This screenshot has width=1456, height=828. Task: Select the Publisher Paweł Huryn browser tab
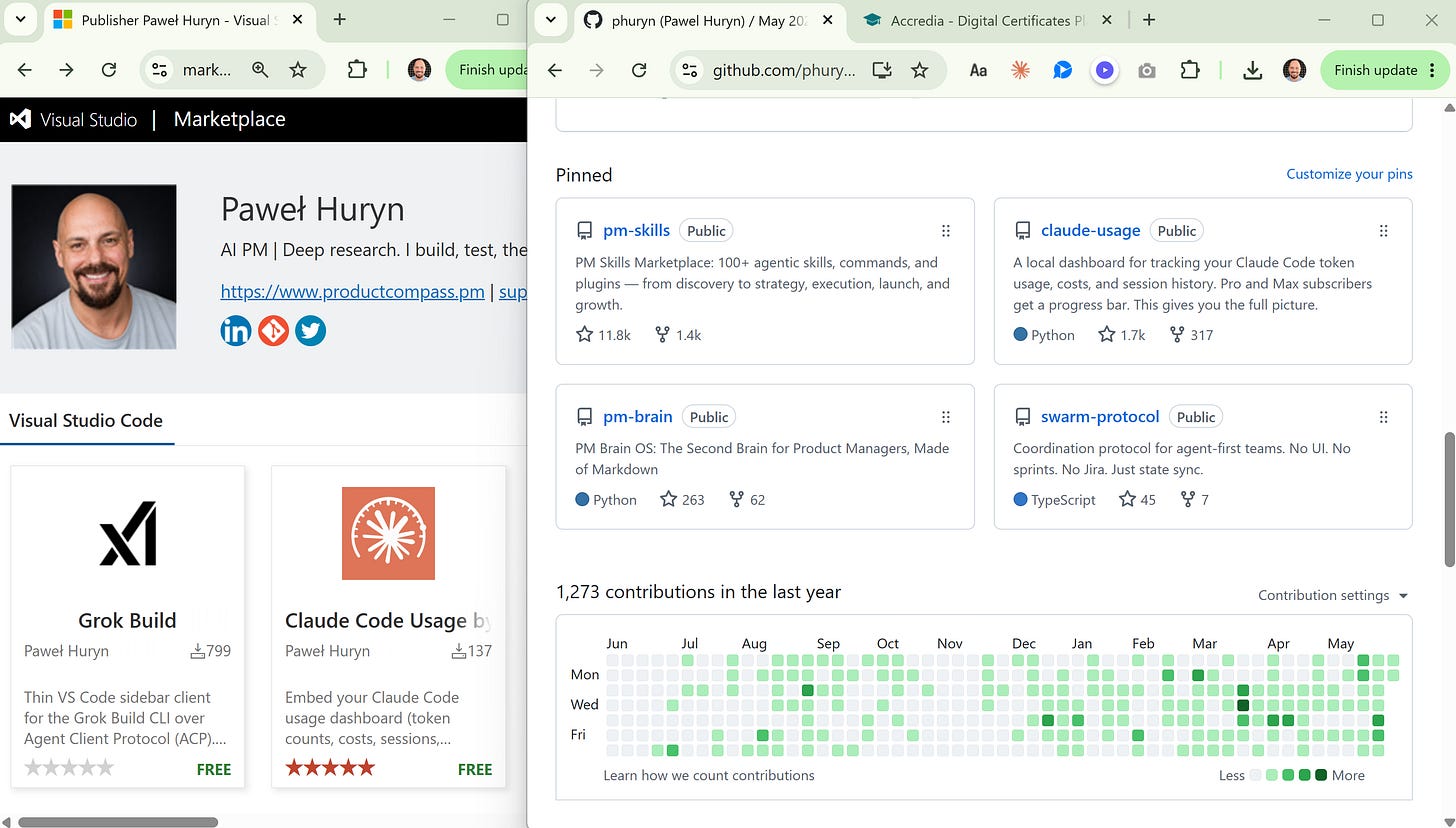pyautogui.click(x=178, y=20)
